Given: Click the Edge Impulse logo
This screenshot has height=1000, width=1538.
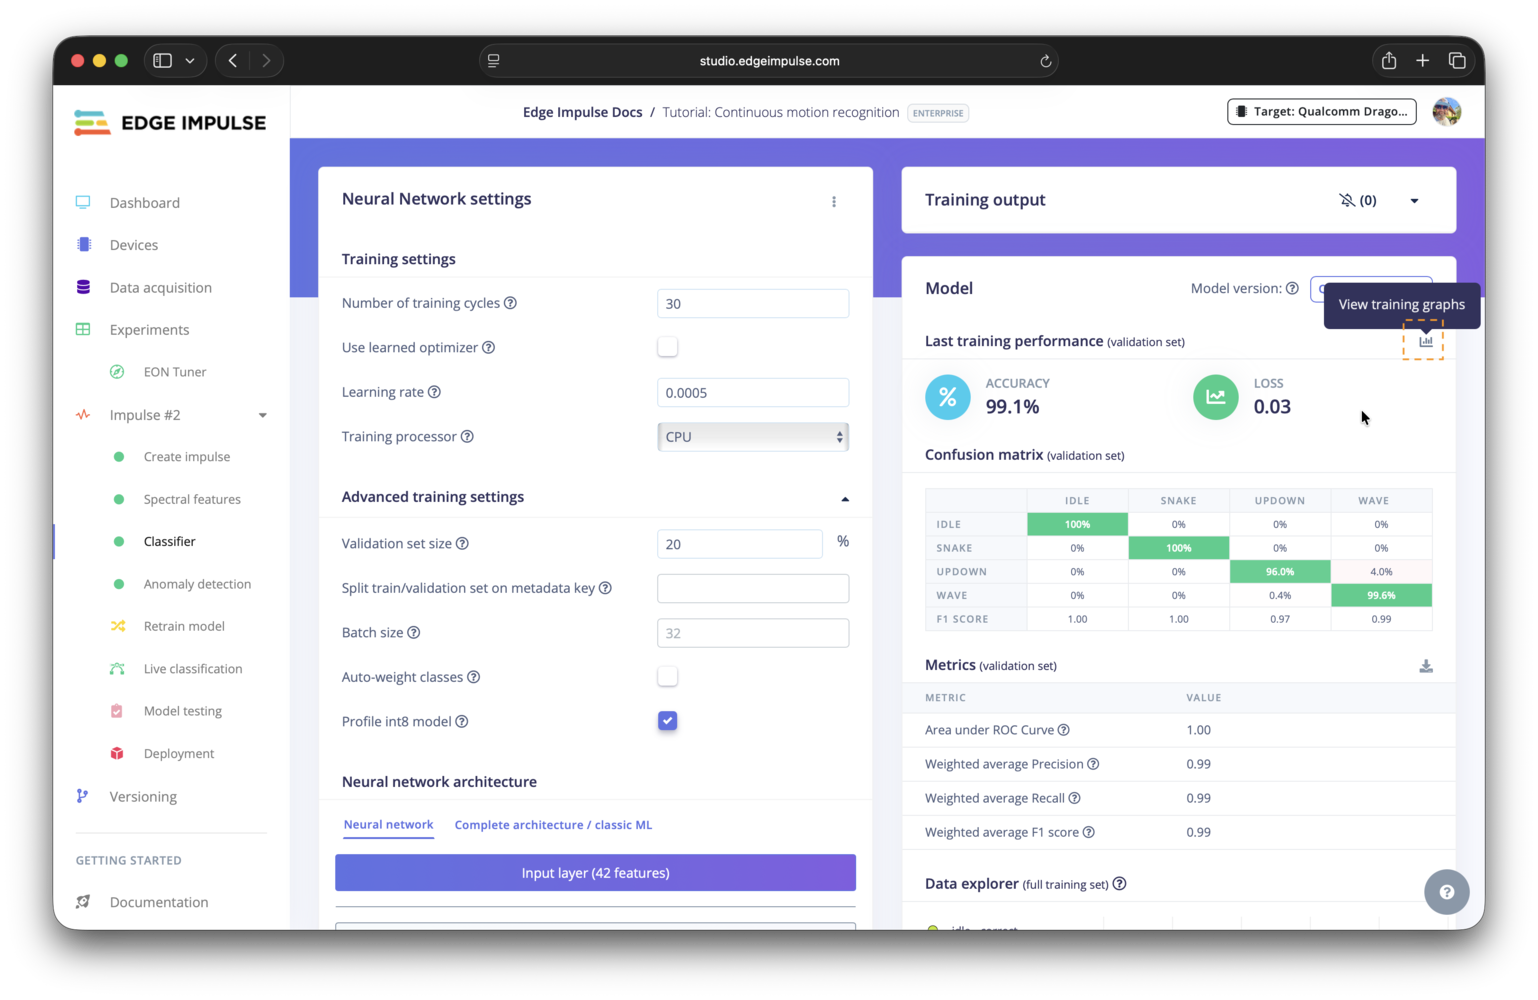Looking at the screenshot, I should click(170, 123).
